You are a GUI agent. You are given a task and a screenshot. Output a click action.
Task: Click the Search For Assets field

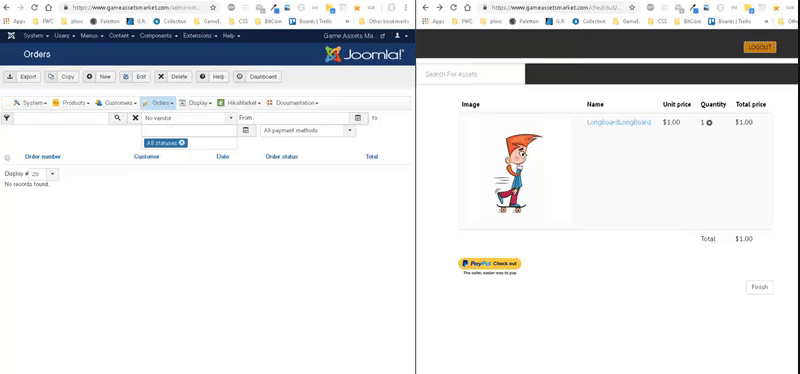click(471, 74)
